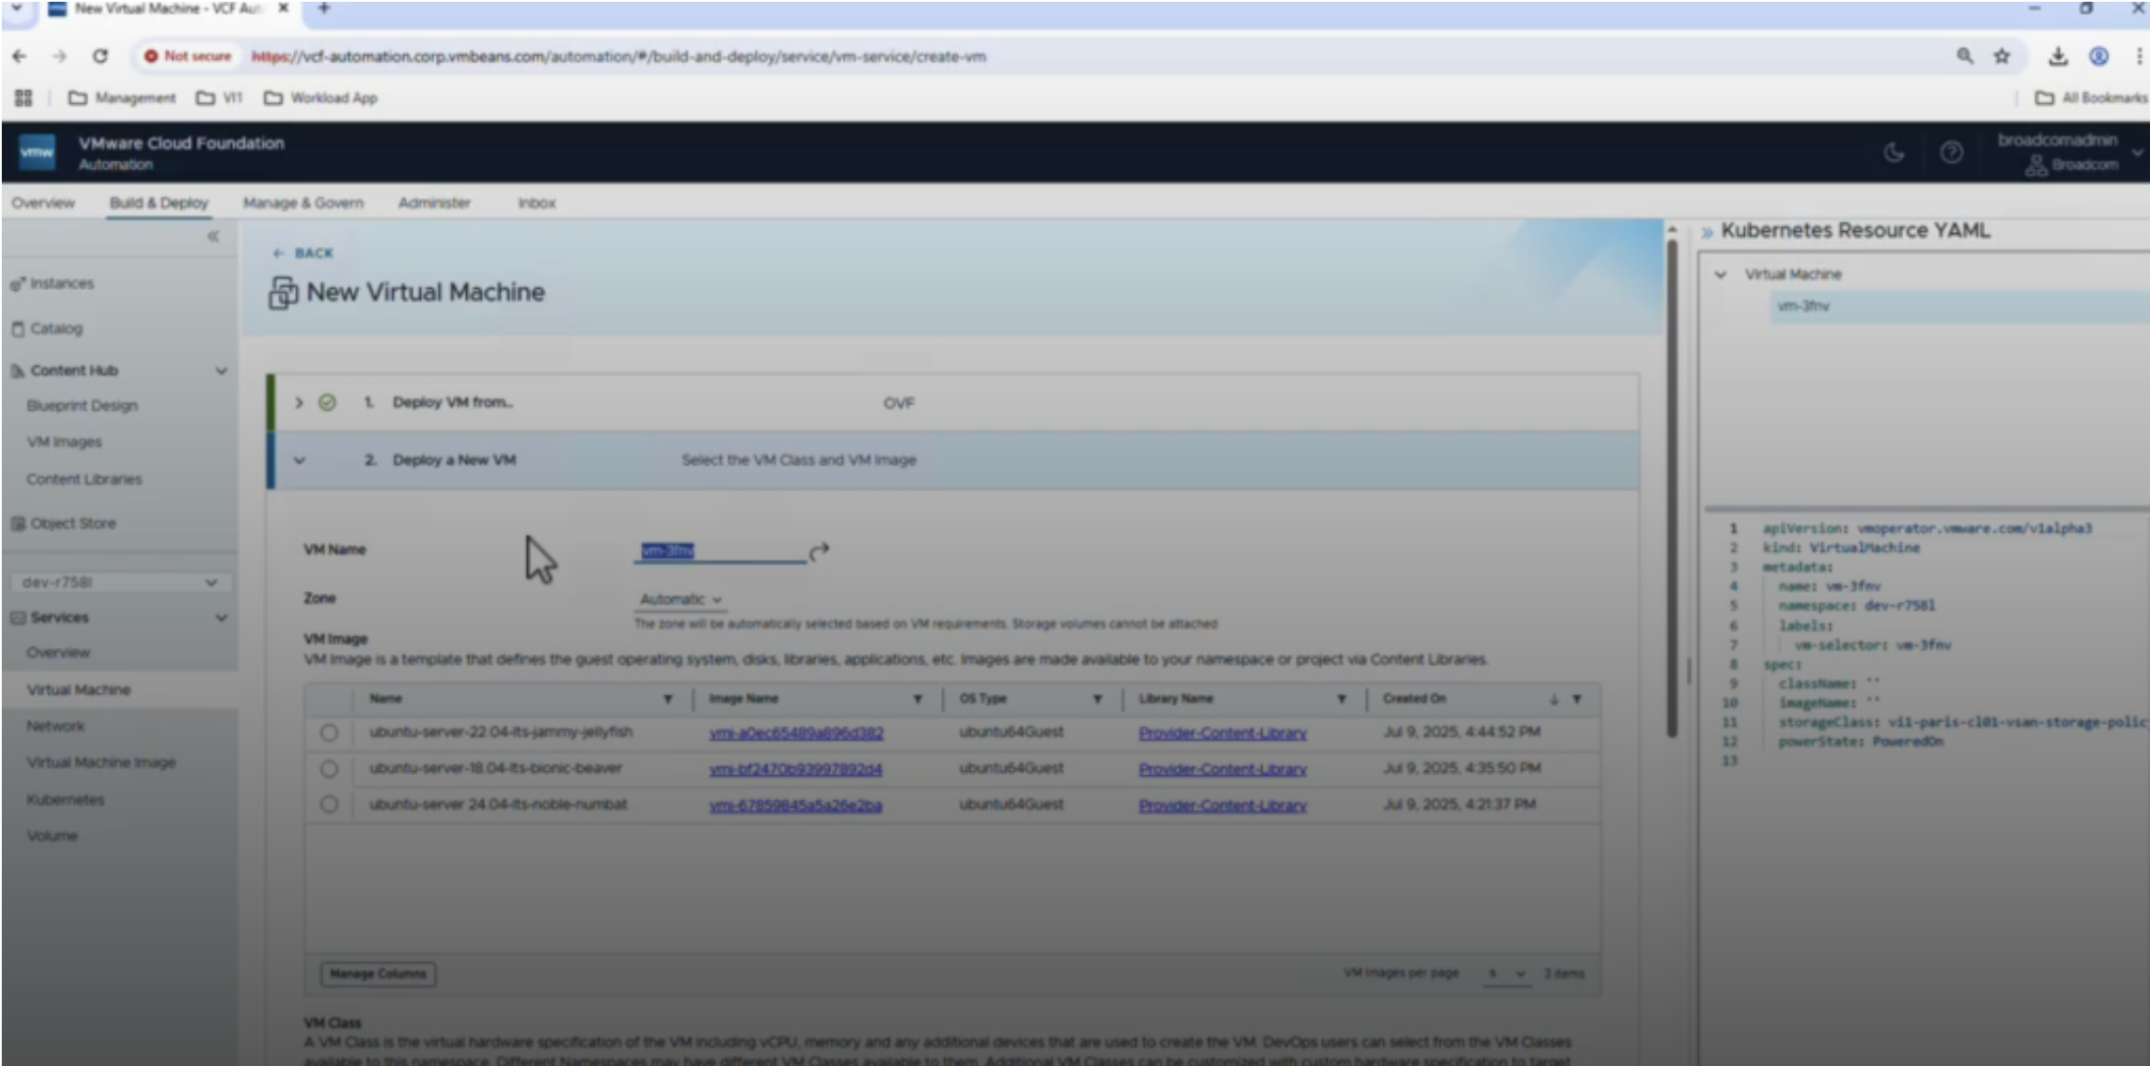
Task: Click the browser back arrow
Action: tap(19, 56)
